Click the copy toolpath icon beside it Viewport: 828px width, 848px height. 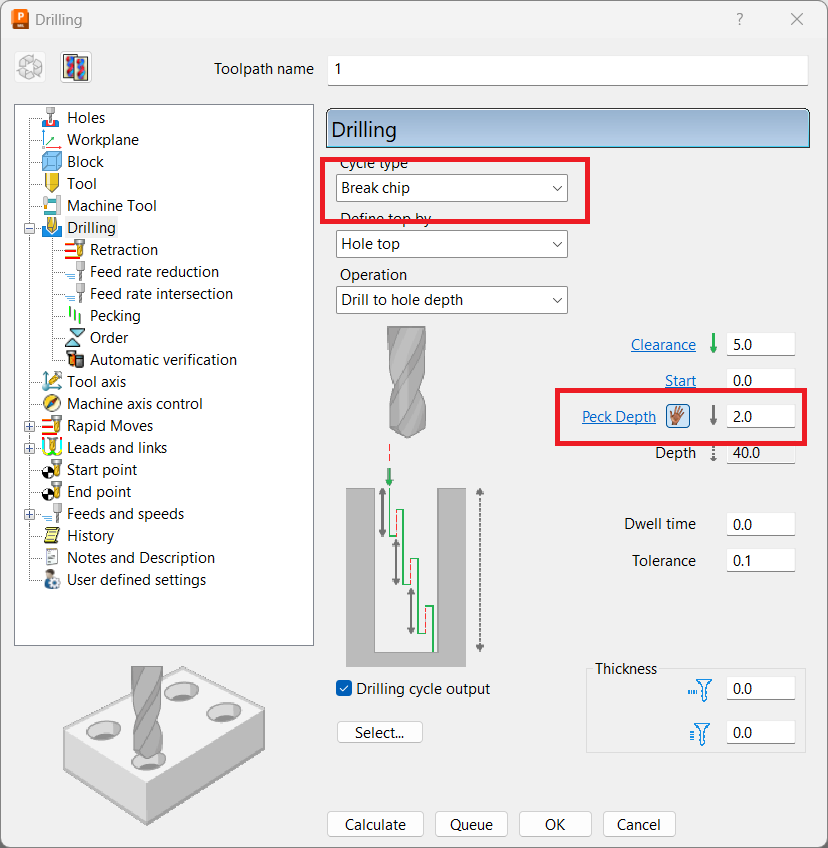[75, 67]
